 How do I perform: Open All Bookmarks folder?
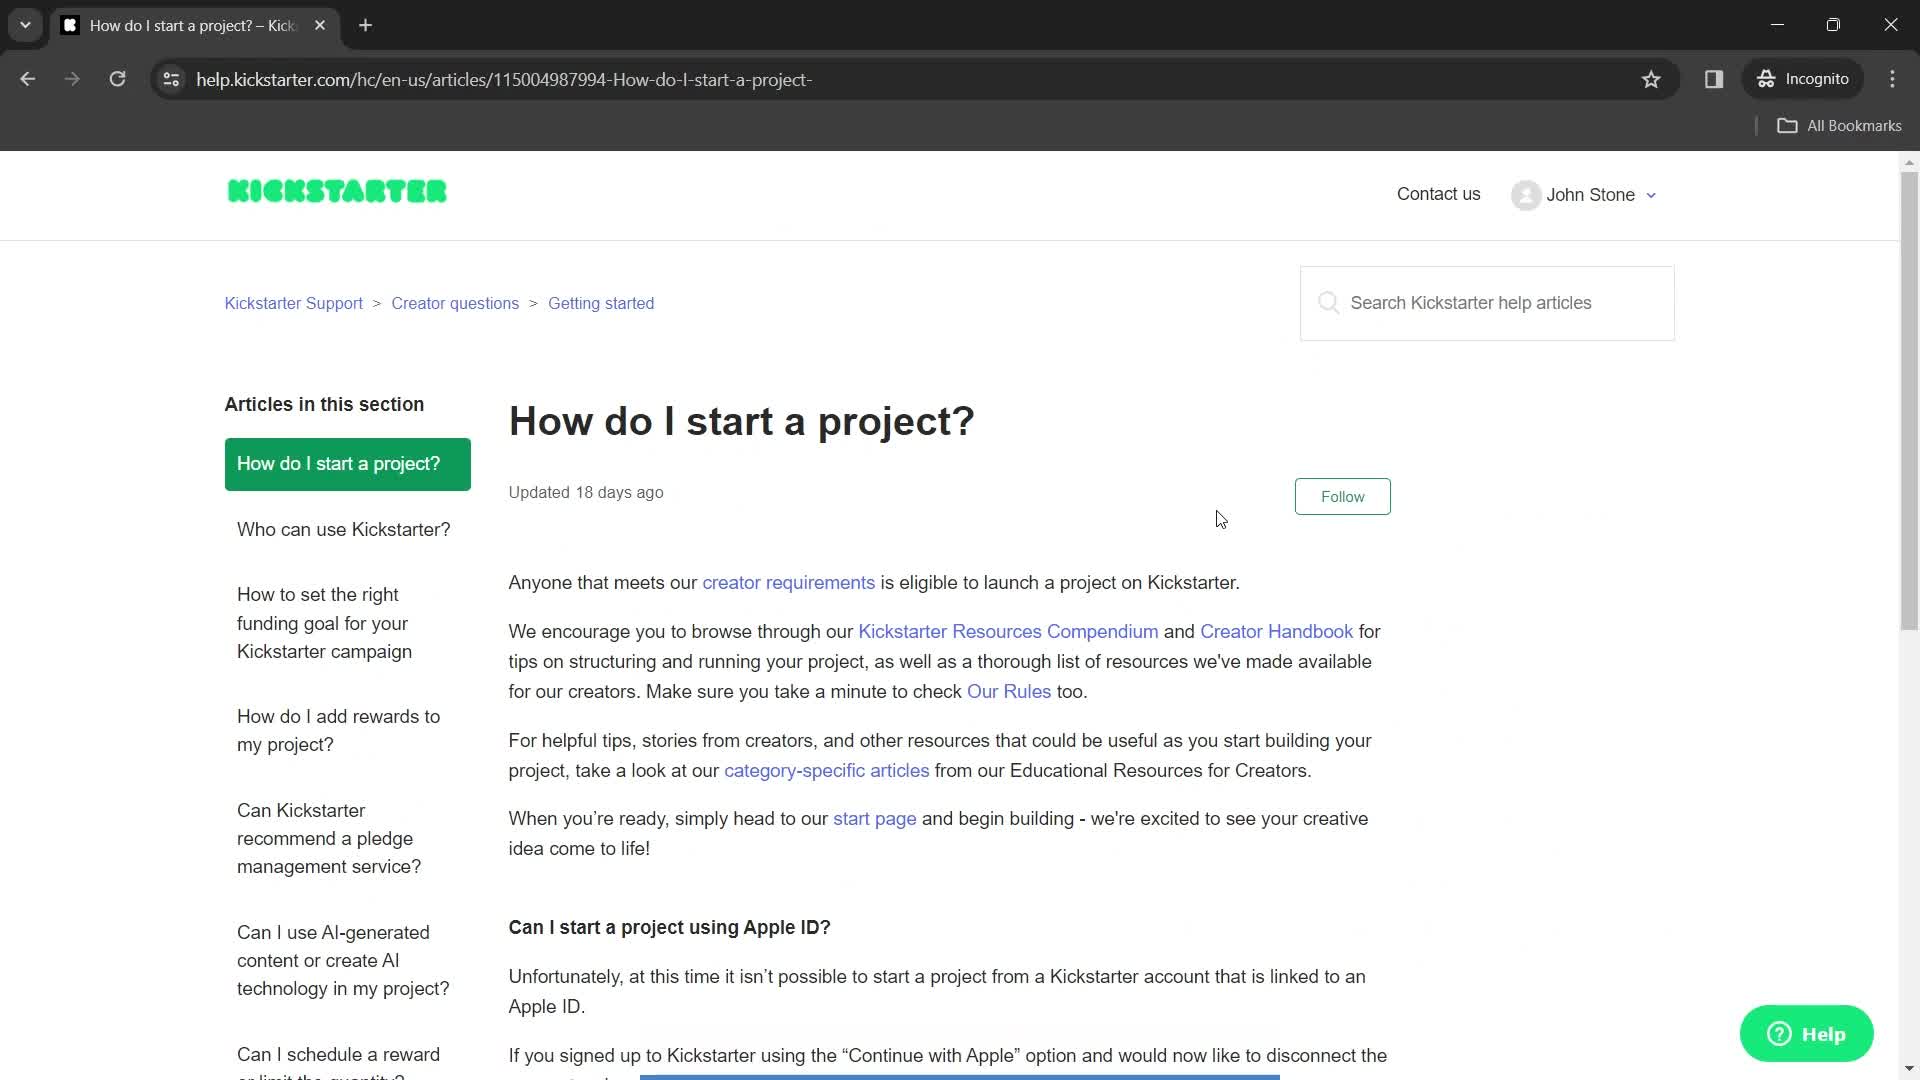coord(1839,125)
